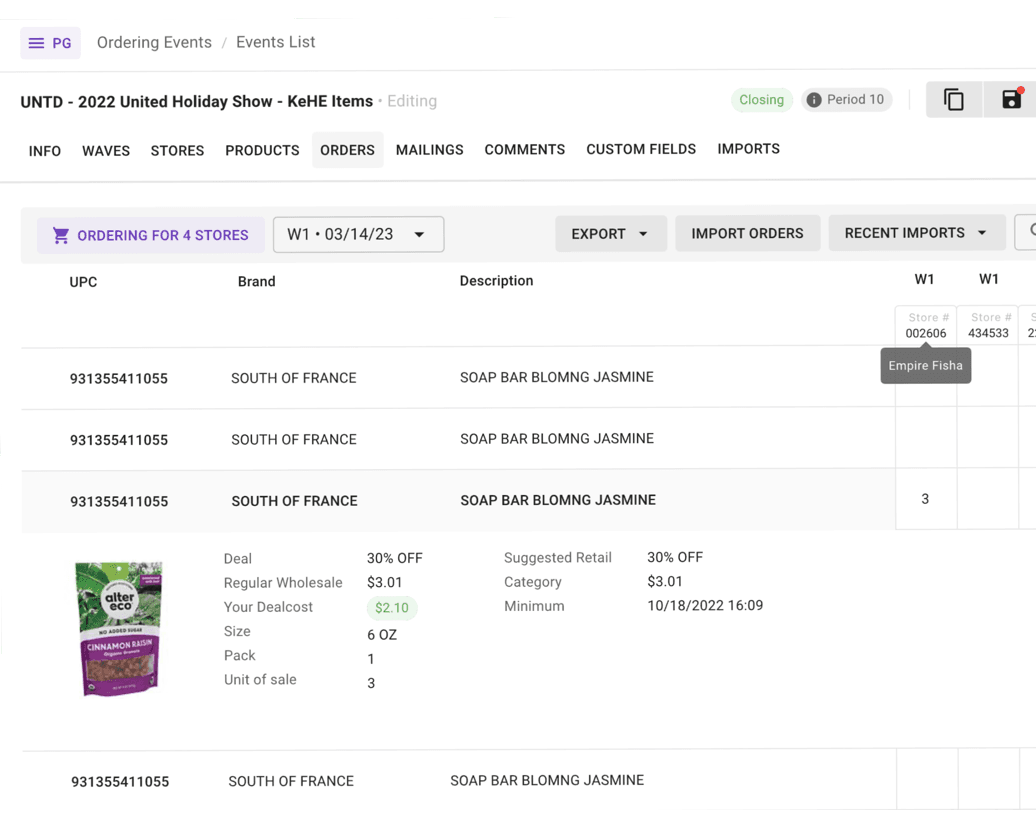Switch to the WAVES tab

[x=106, y=151]
